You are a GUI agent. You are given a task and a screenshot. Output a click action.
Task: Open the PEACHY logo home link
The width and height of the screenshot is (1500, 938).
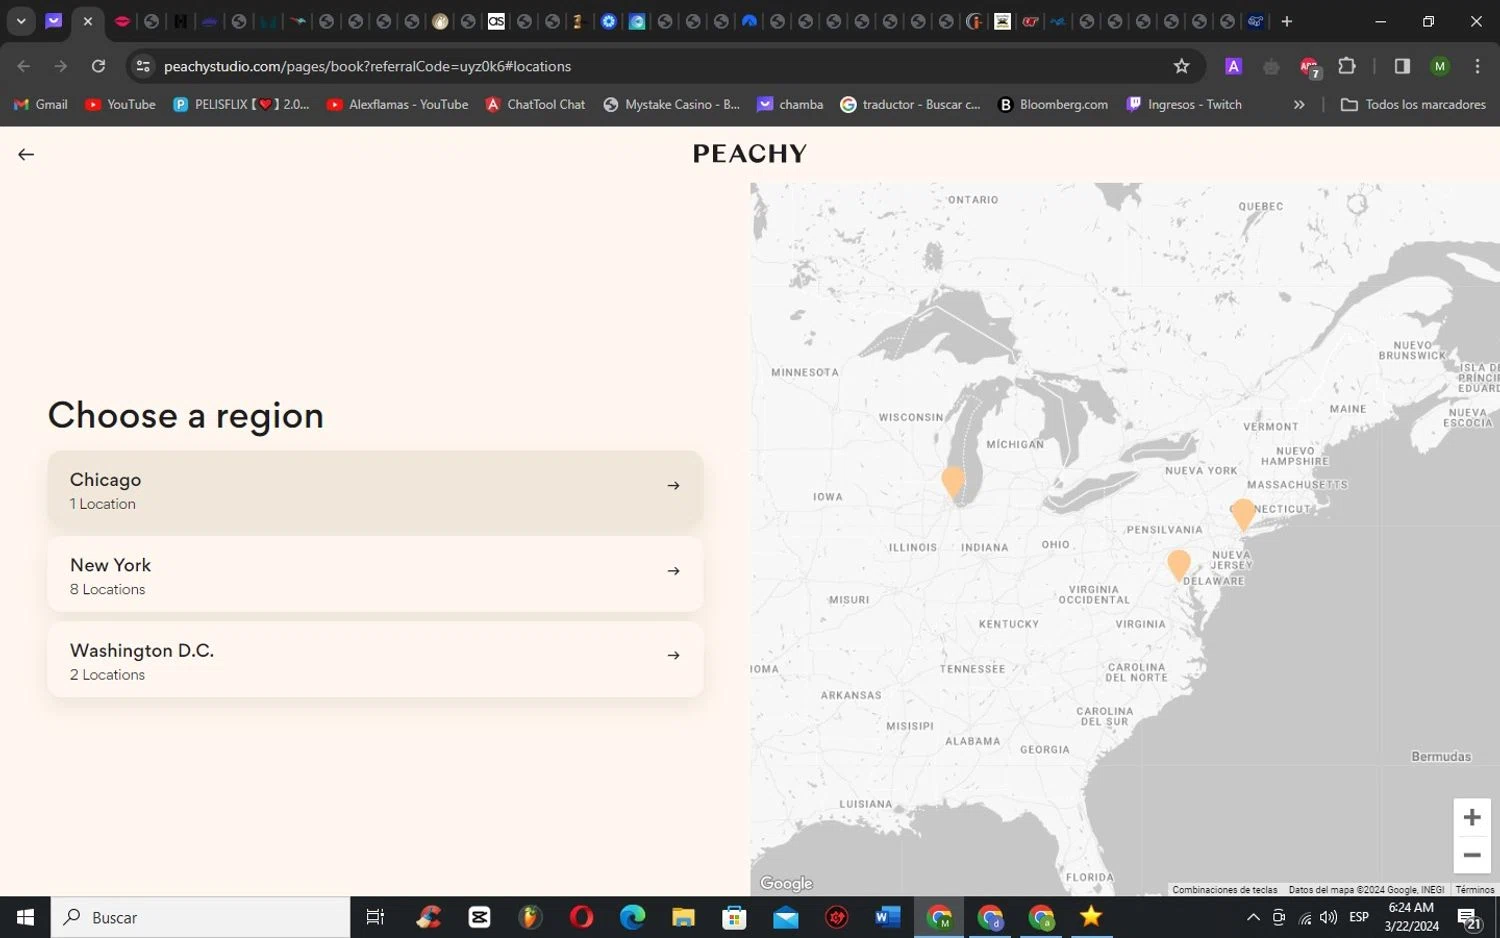tap(750, 153)
